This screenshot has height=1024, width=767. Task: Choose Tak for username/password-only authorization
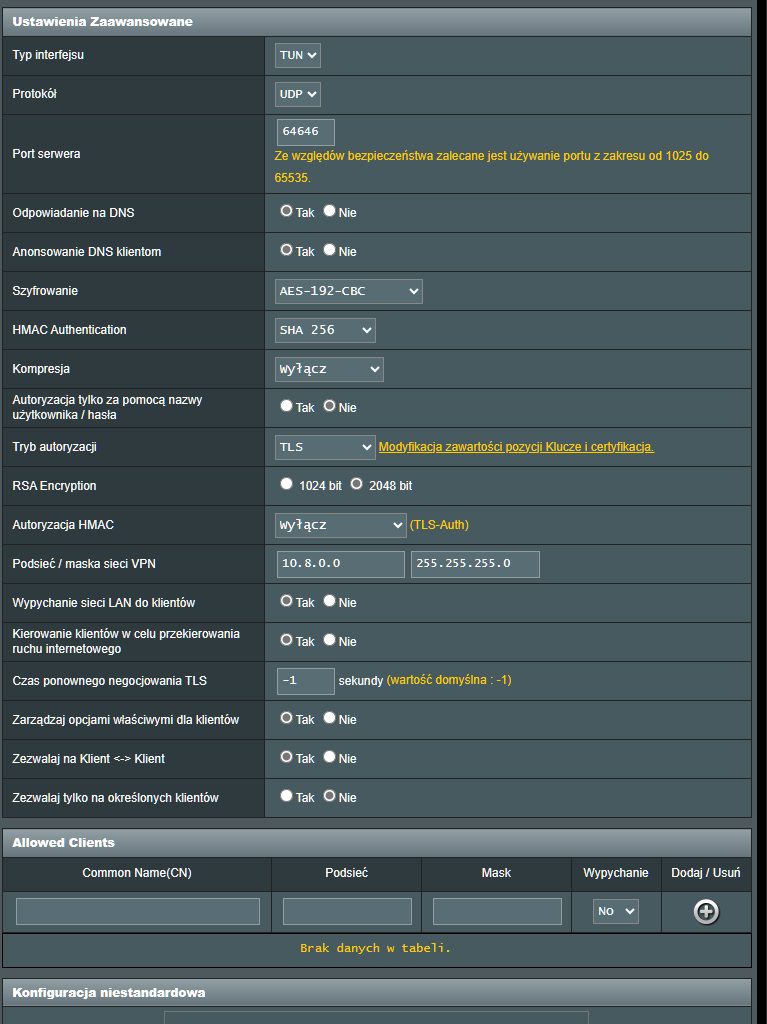[x=286, y=406]
